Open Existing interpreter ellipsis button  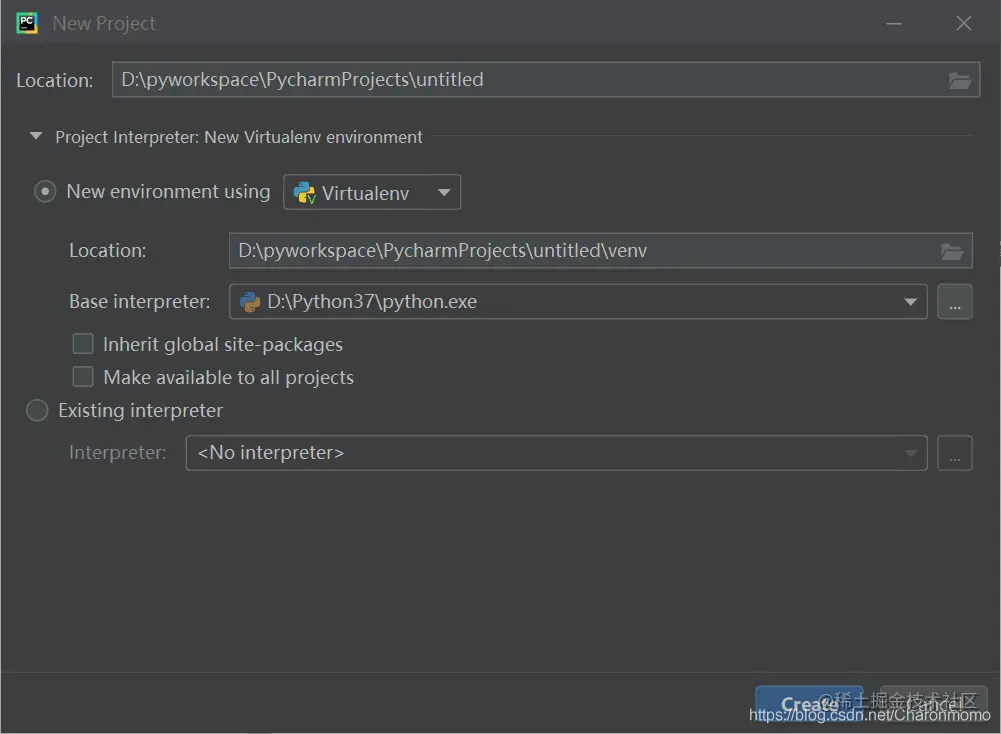tap(954, 453)
